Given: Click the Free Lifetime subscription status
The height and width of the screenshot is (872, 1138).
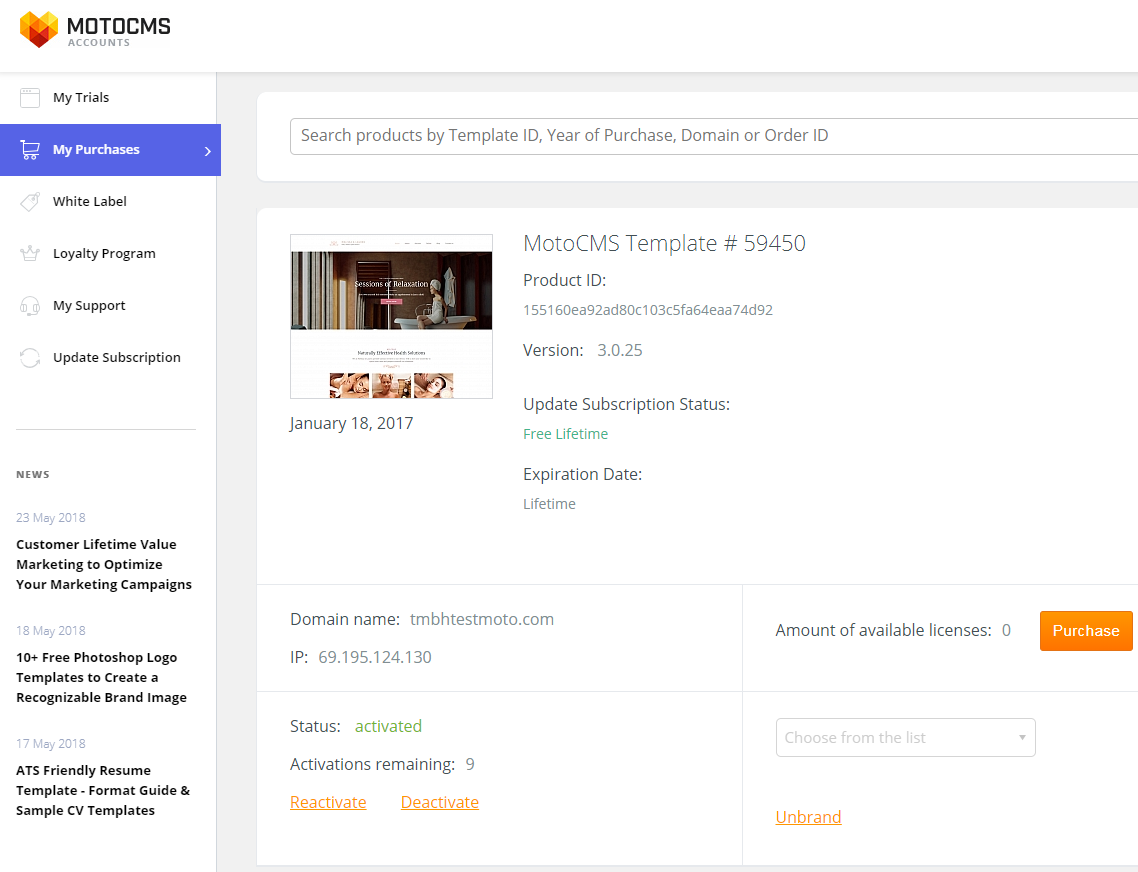Looking at the screenshot, I should (565, 434).
